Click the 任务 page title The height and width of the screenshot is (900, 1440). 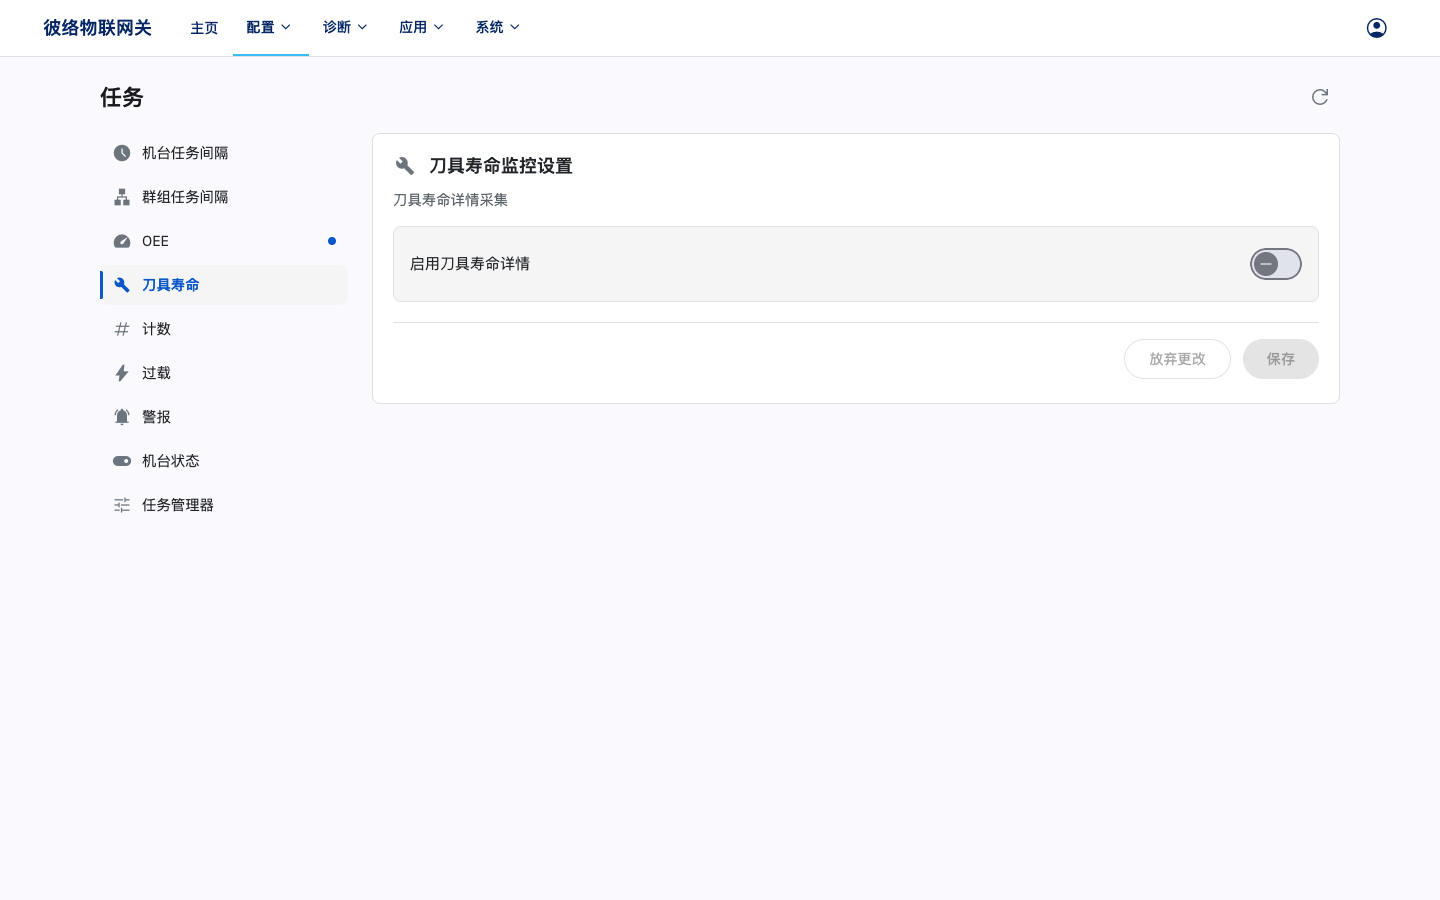coord(122,97)
